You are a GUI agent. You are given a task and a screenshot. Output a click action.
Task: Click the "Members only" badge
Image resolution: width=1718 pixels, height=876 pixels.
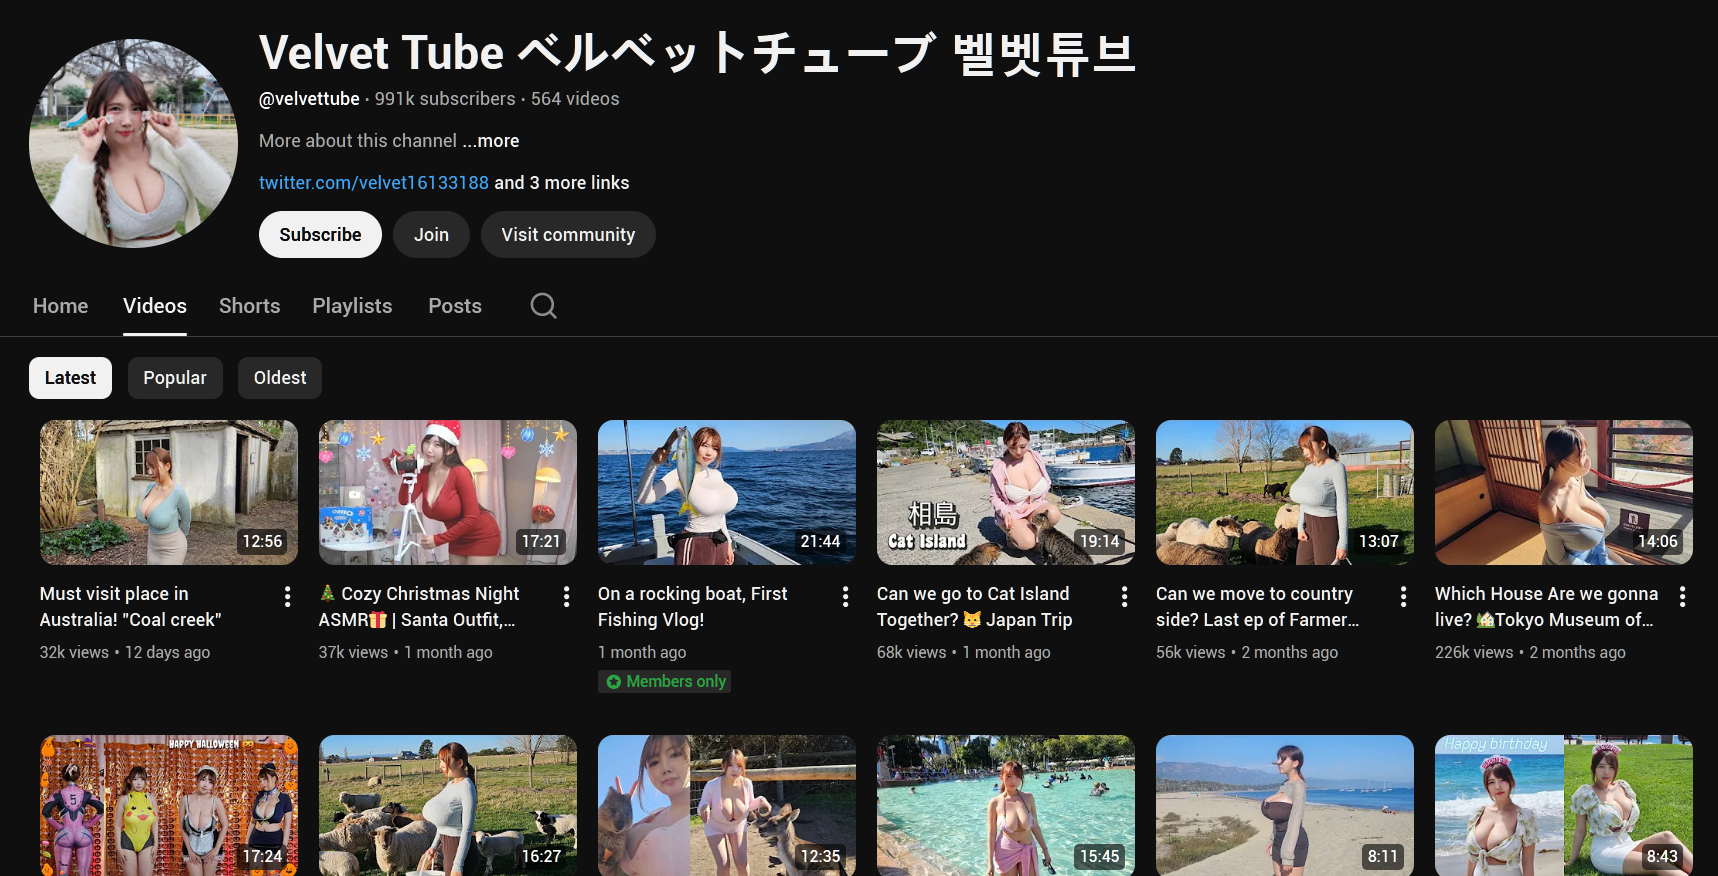pos(665,681)
